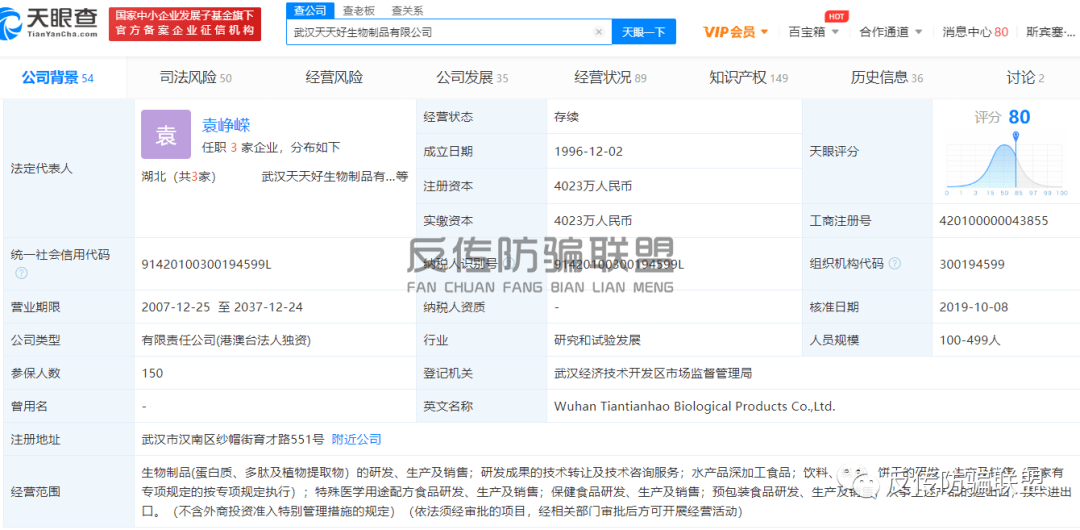Clear the search box with the X icon
Viewport: 1080px width, 530px height.
click(598, 32)
